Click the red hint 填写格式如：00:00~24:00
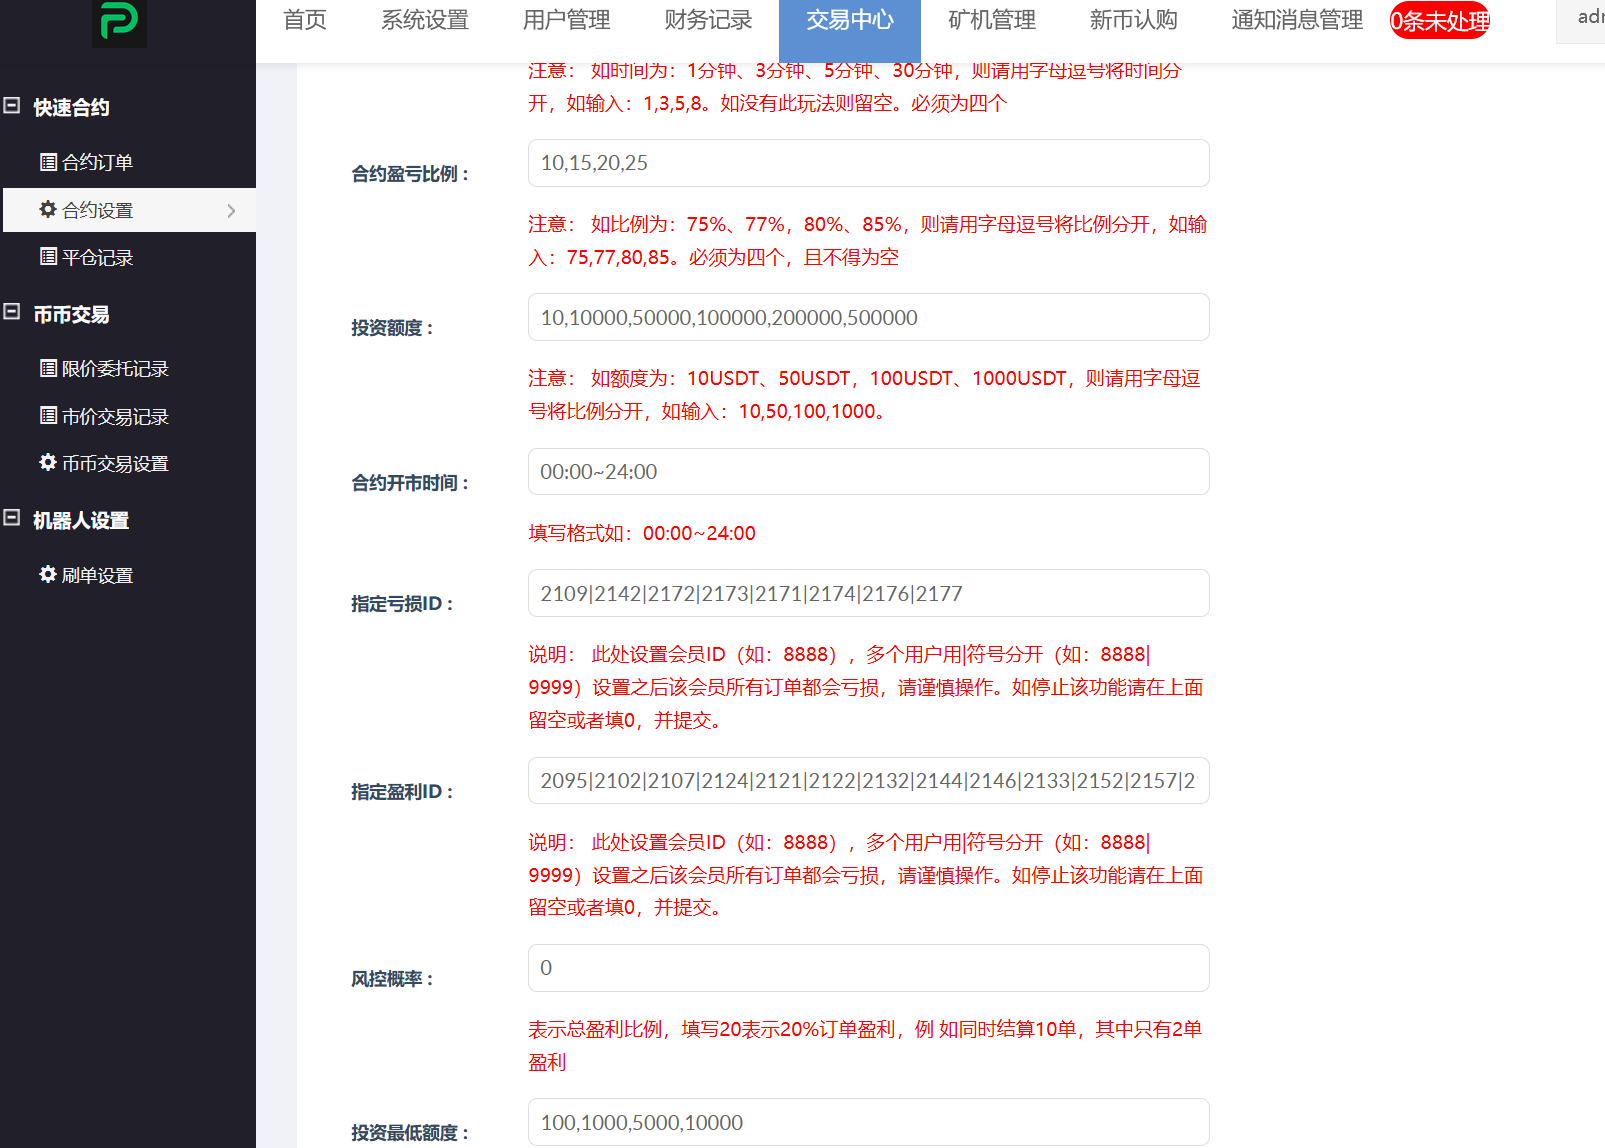Screen dimensions: 1605x1148 click(x=642, y=533)
